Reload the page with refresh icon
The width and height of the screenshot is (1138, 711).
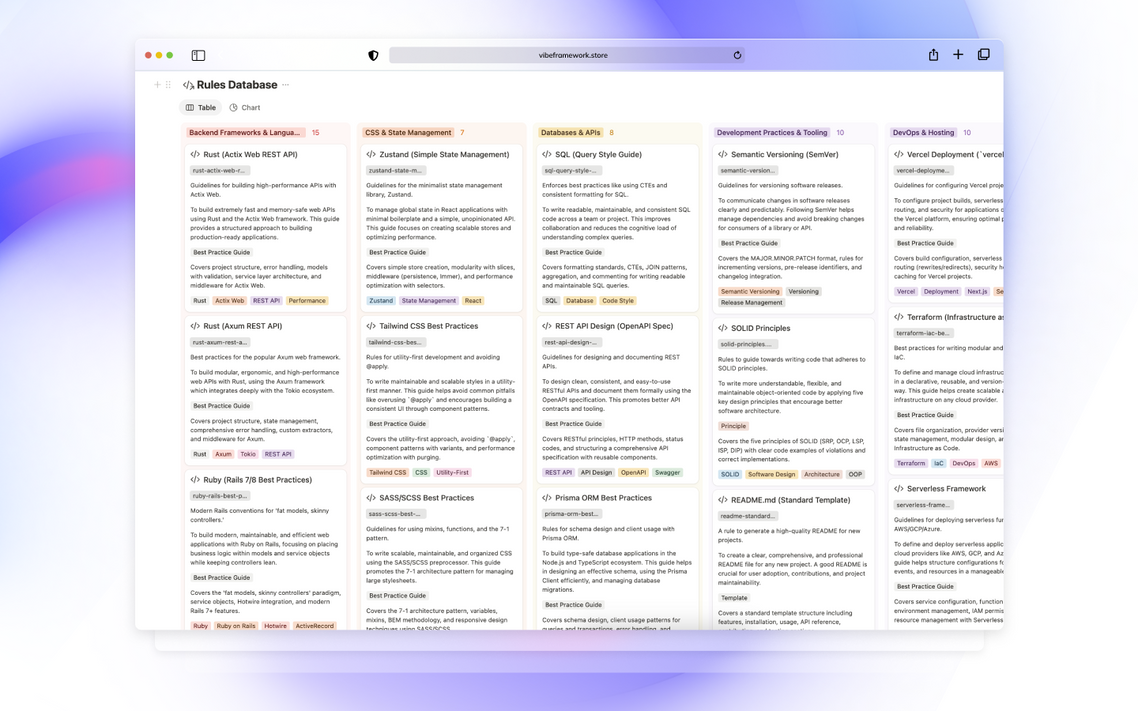[x=737, y=55]
